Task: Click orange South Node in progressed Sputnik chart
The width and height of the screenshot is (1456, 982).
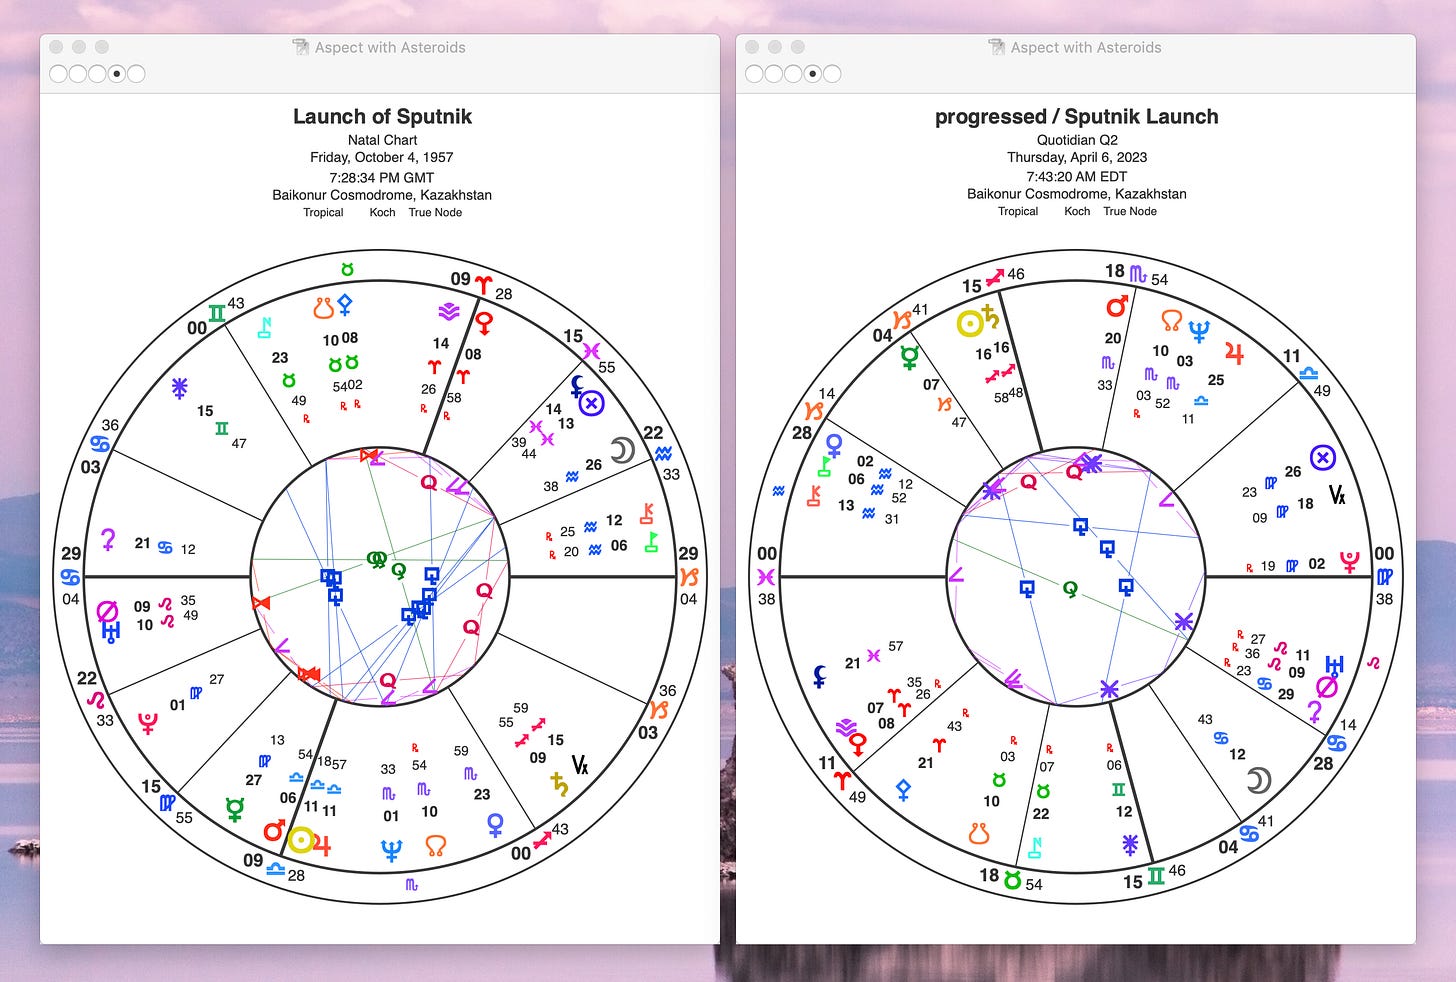Action: 979,832
